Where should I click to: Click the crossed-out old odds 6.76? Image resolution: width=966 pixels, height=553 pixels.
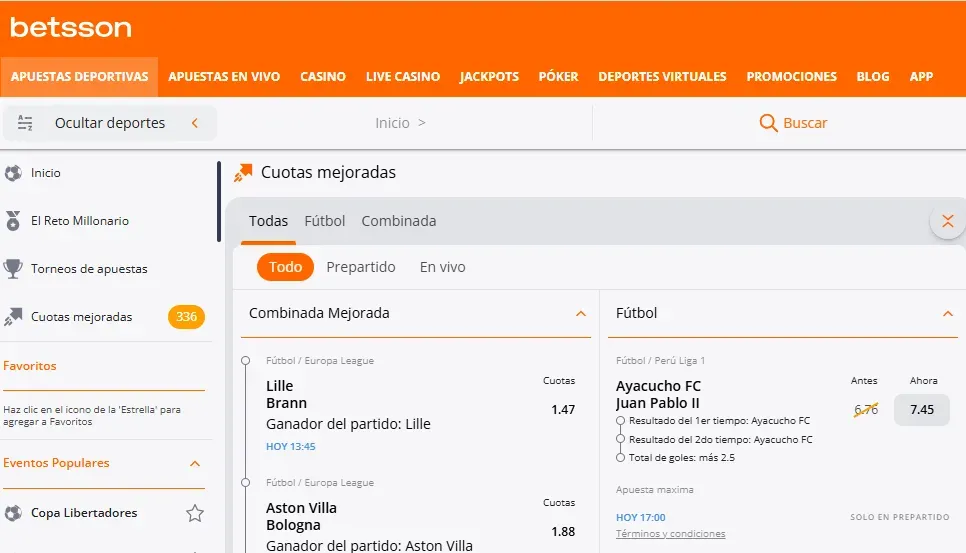(x=866, y=410)
